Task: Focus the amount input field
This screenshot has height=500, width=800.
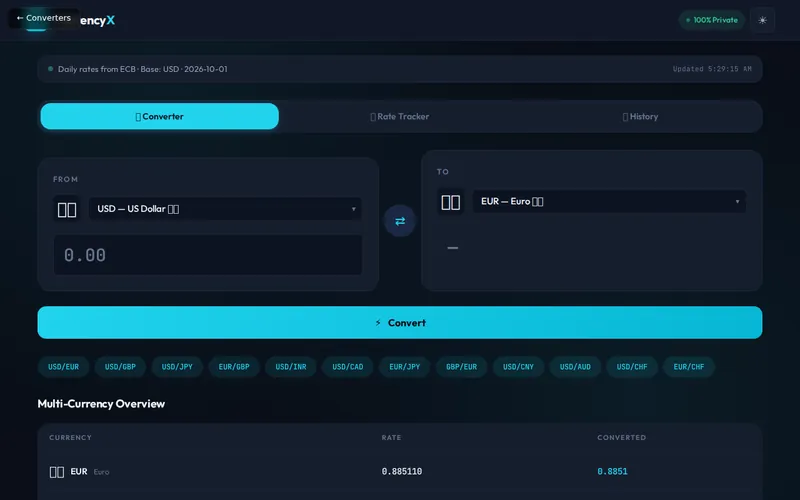Action: [208, 255]
